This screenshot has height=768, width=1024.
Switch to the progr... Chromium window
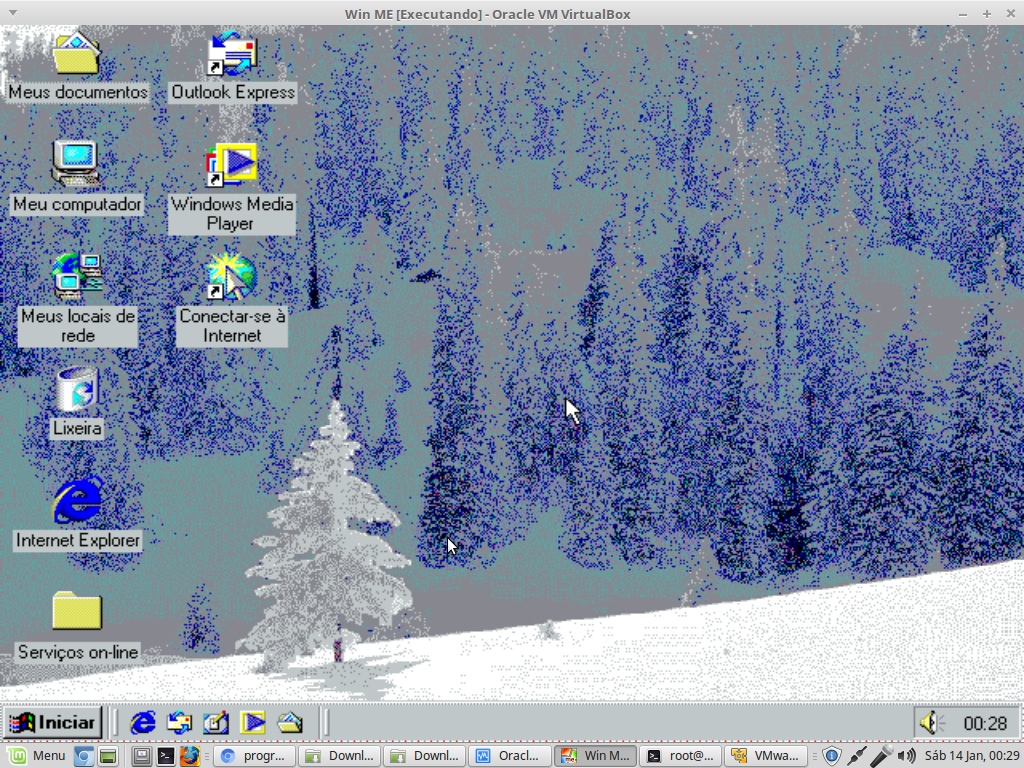[x=255, y=756]
